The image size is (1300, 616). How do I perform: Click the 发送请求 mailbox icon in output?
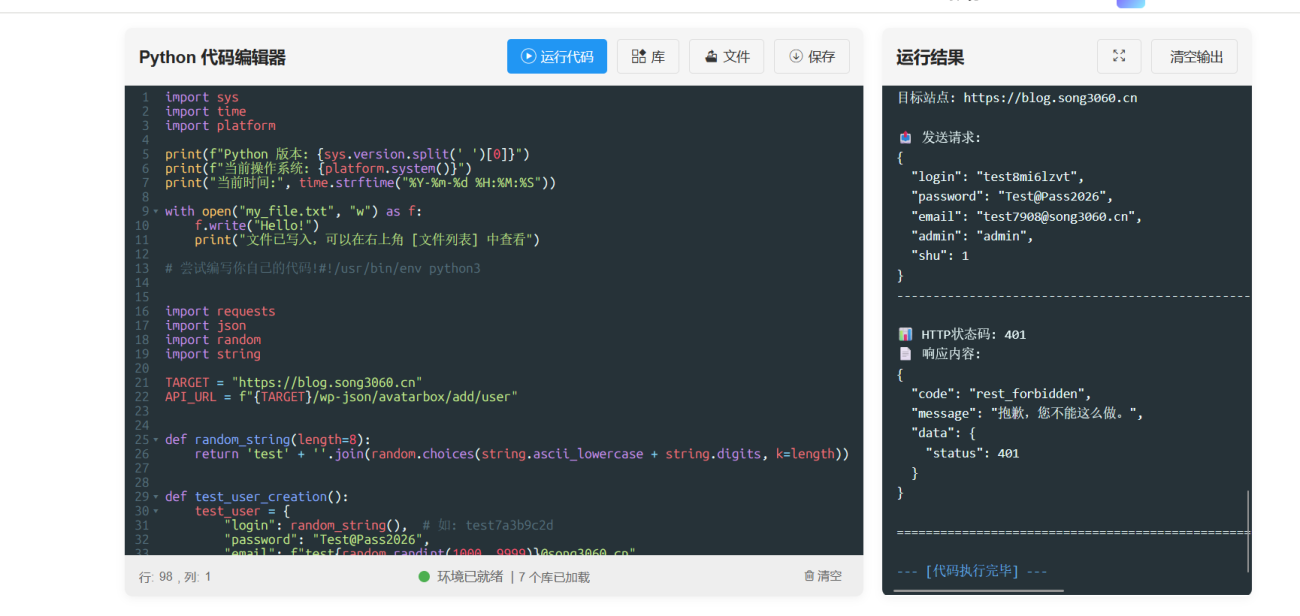[x=905, y=137]
